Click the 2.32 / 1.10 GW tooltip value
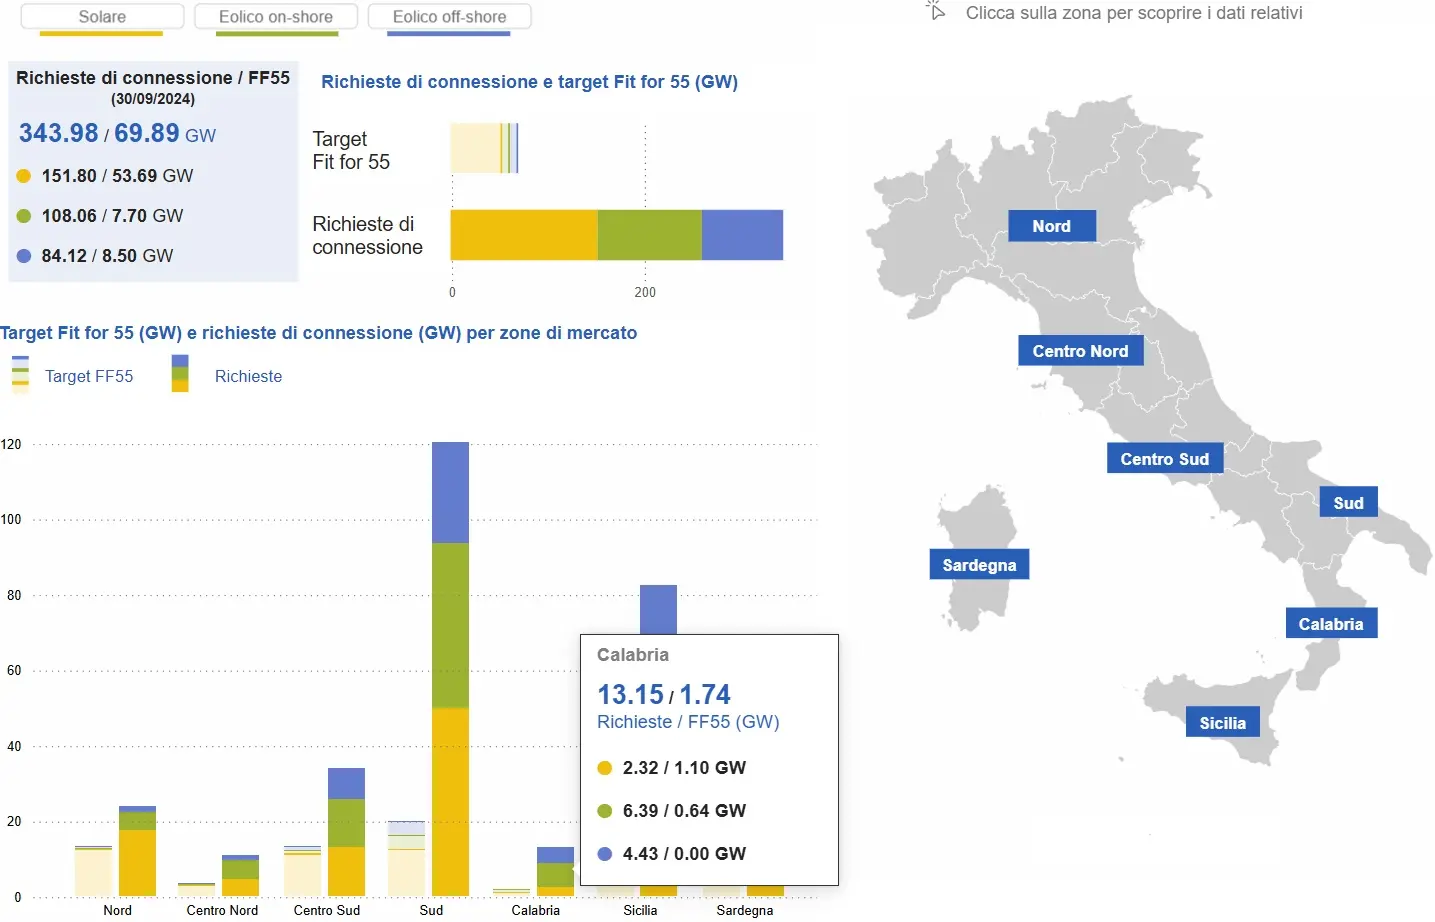The height and width of the screenshot is (922, 1435). tap(684, 768)
